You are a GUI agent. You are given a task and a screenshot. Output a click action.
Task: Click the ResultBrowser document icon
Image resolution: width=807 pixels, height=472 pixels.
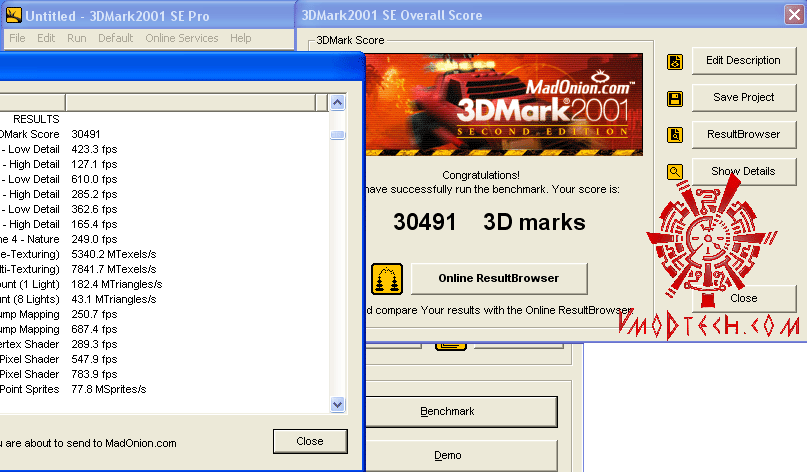[x=675, y=135]
